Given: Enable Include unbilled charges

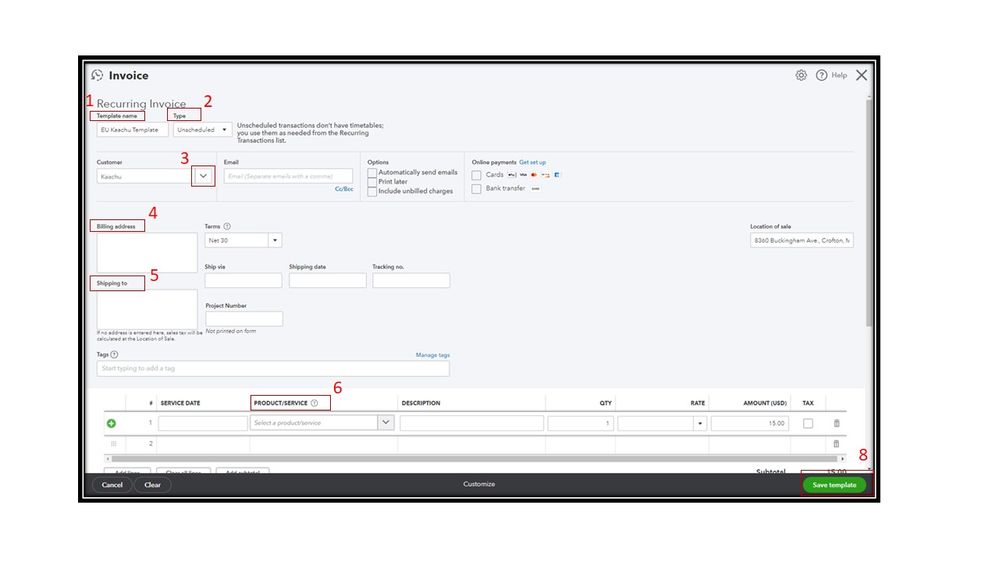Looking at the screenshot, I should coord(372,191).
